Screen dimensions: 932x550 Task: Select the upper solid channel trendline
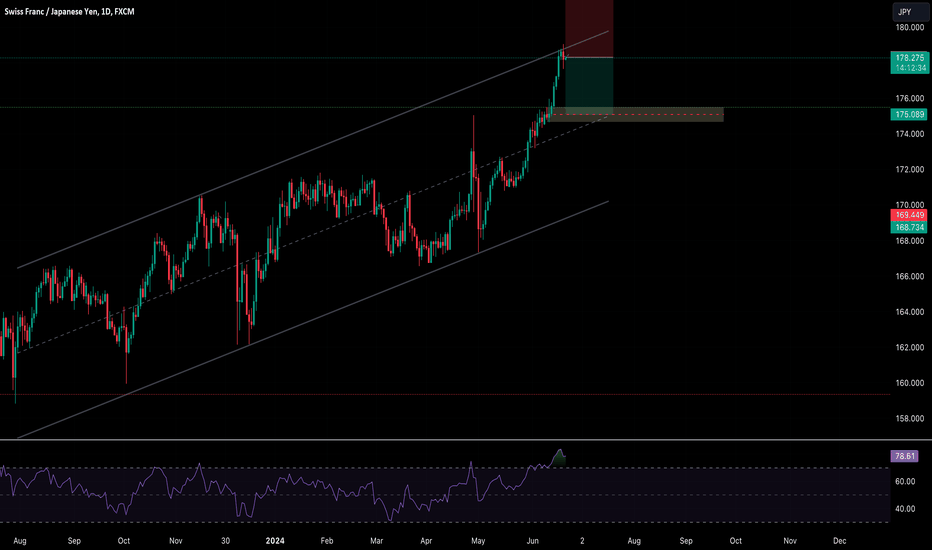(313, 149)
